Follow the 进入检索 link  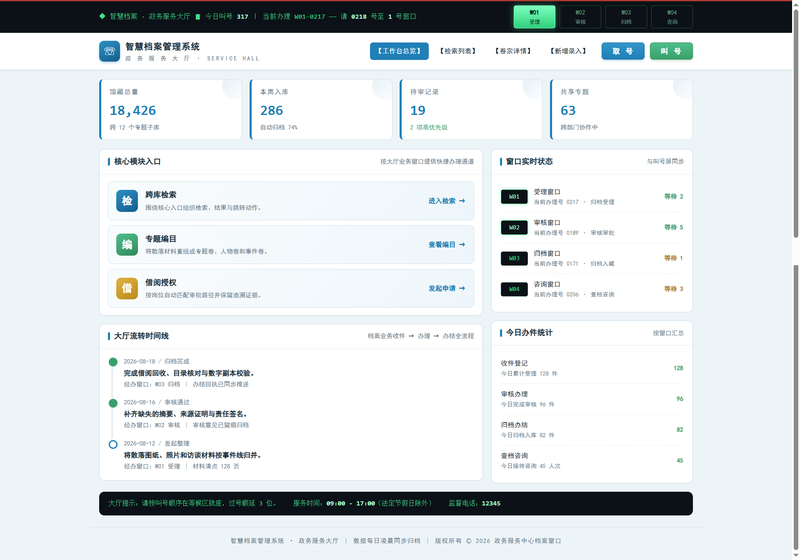[446, 201]
